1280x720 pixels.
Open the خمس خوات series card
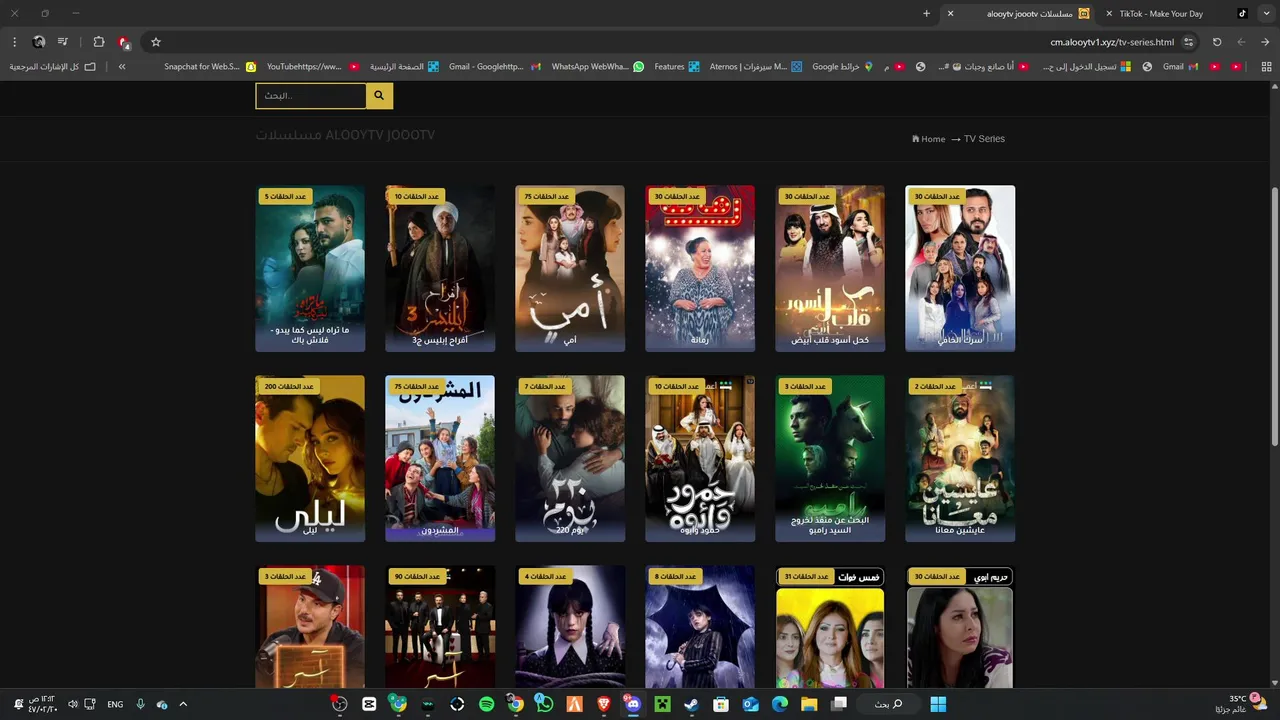click(830, 627)
